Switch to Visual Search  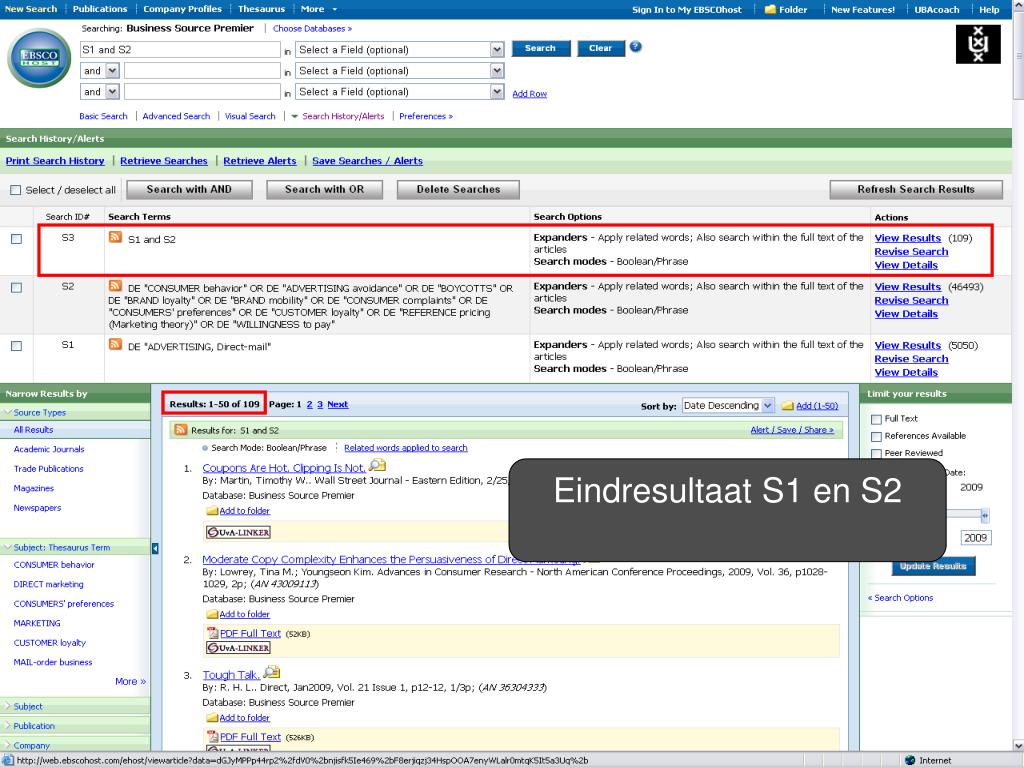pyautogui.click(x=250, y=116)
